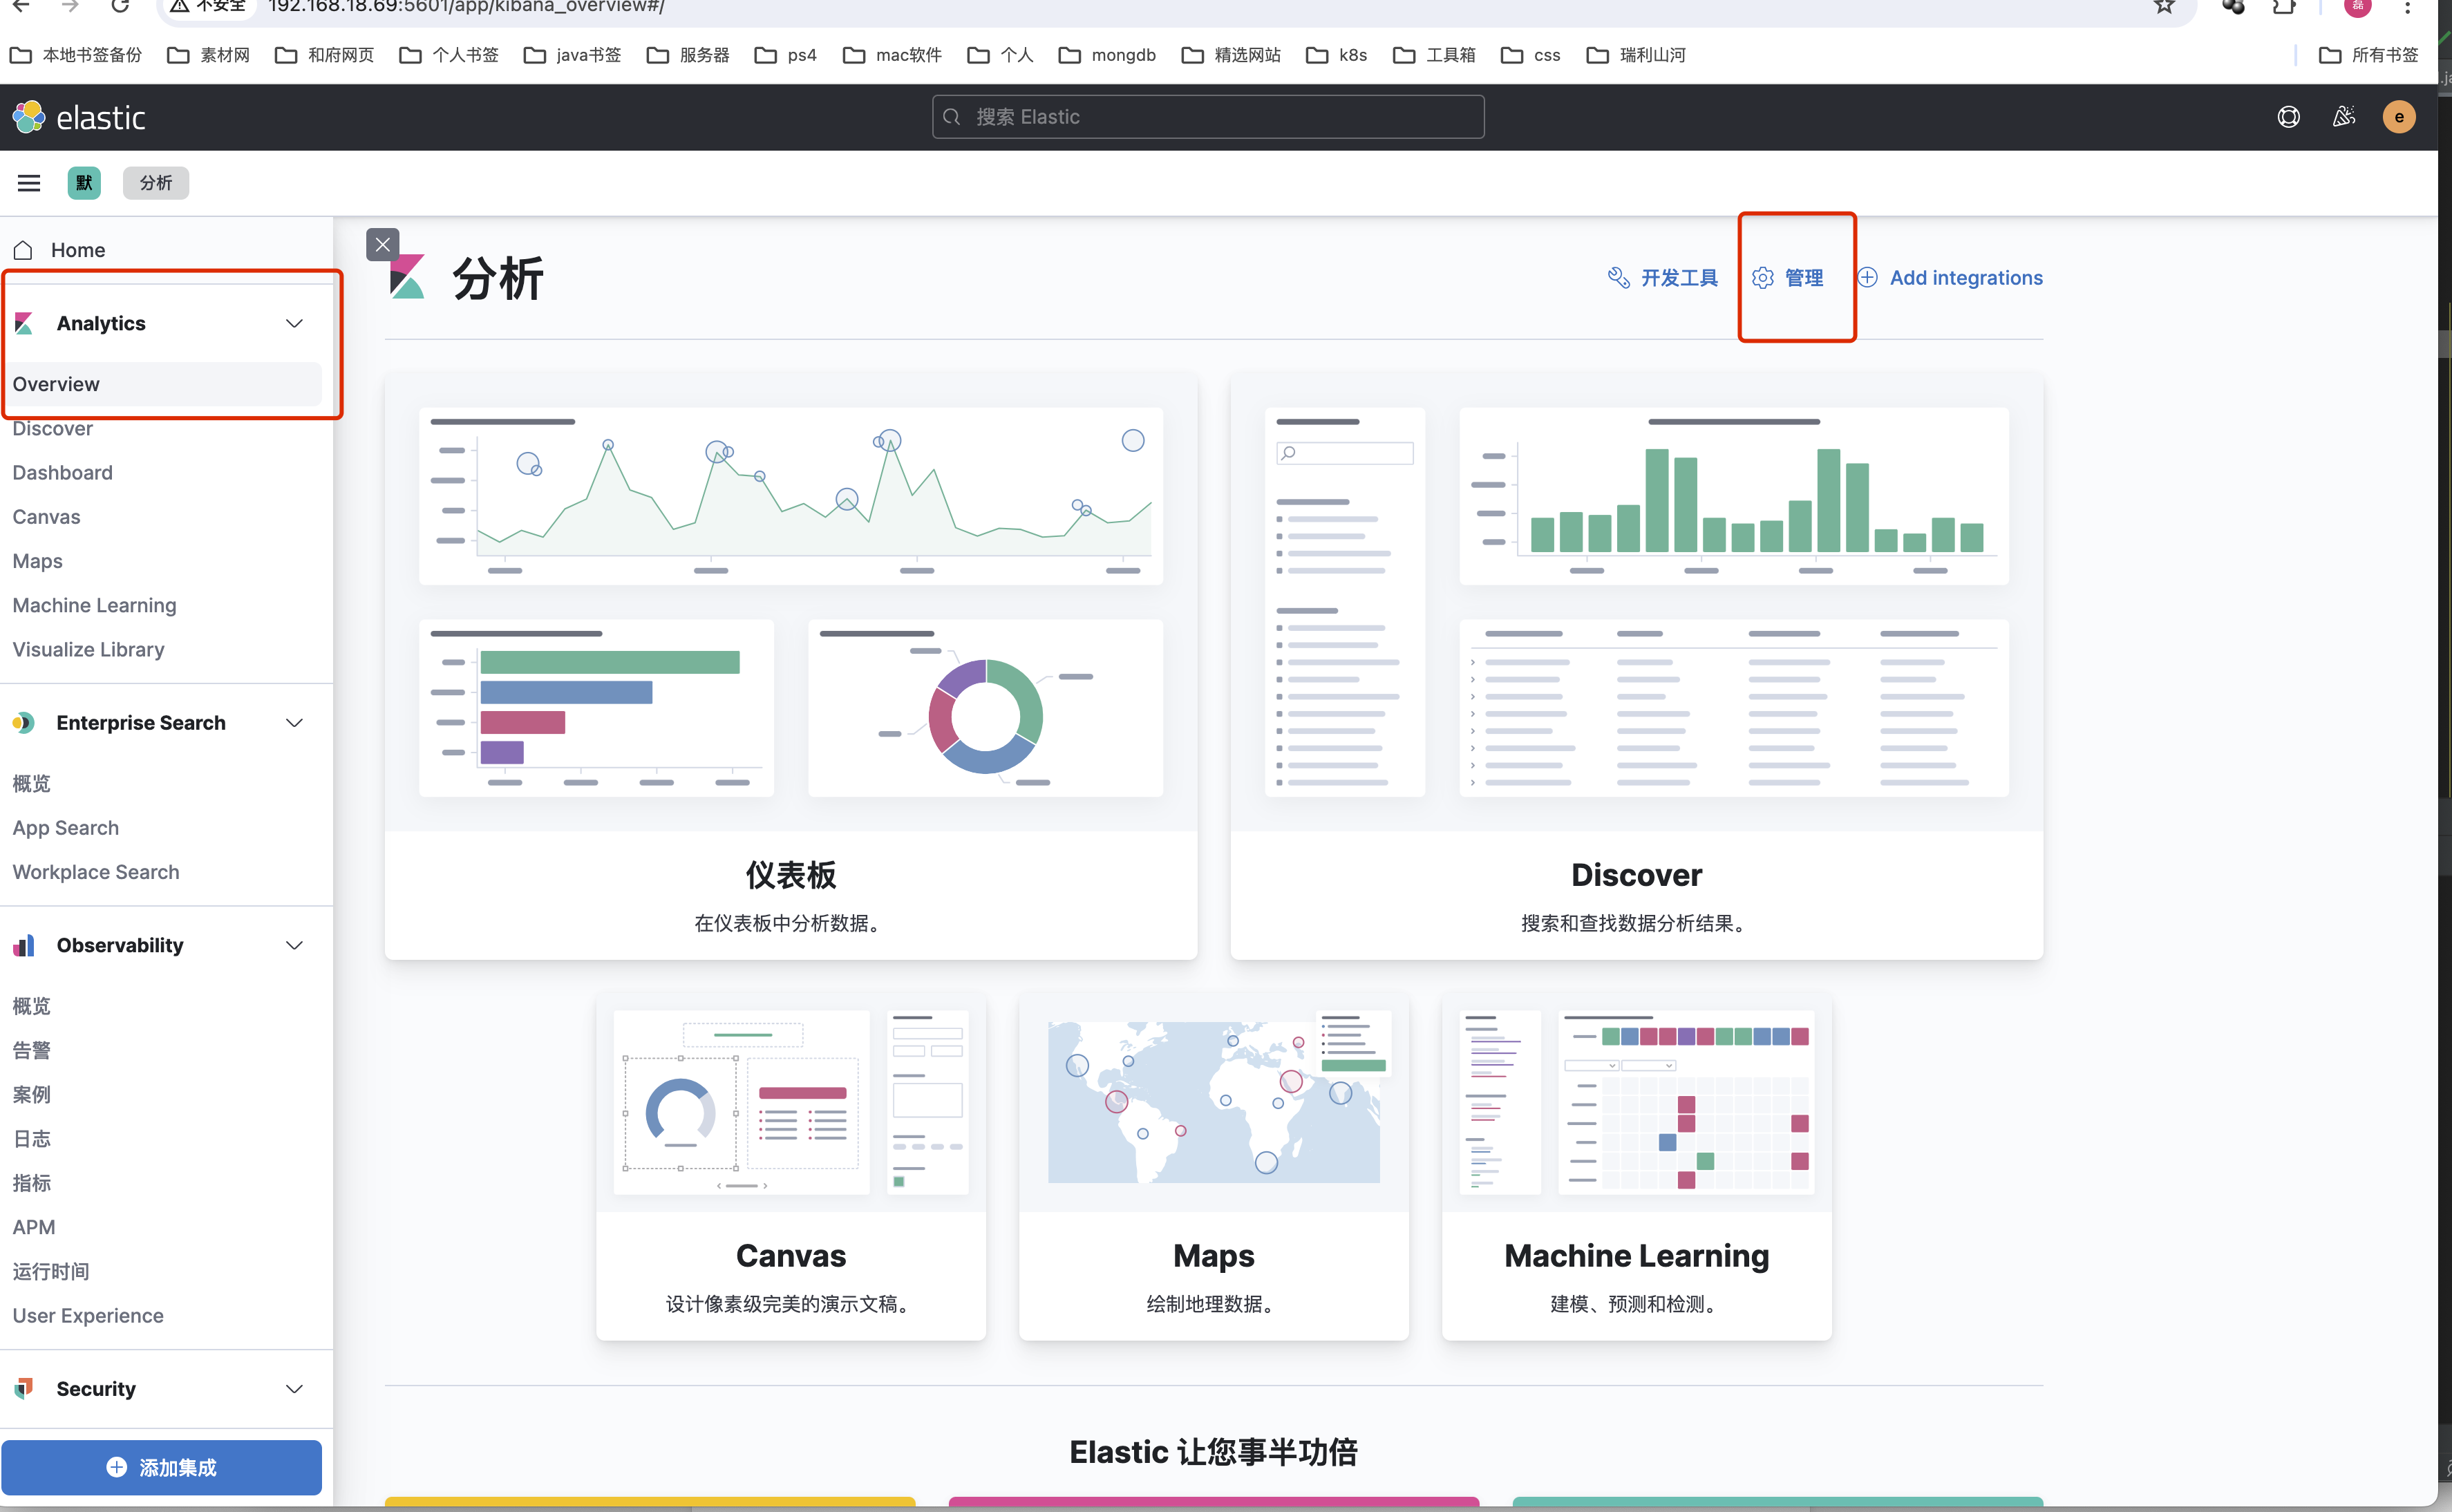
Task: Collapse the Enterprise Search section chevron
Action: pos(294,722)
